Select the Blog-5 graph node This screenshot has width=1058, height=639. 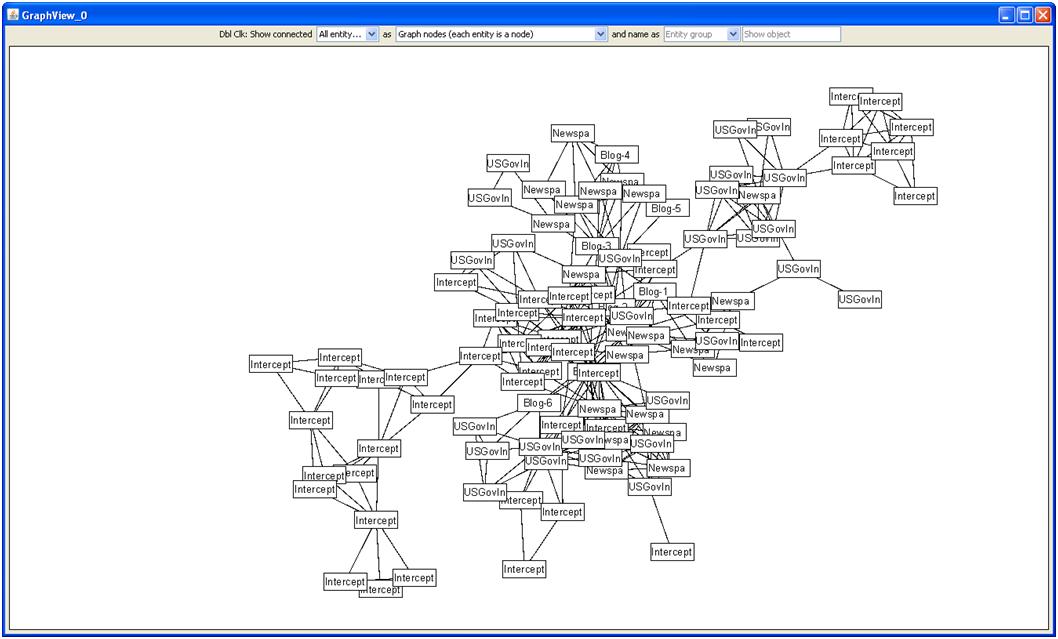point(667,209)
